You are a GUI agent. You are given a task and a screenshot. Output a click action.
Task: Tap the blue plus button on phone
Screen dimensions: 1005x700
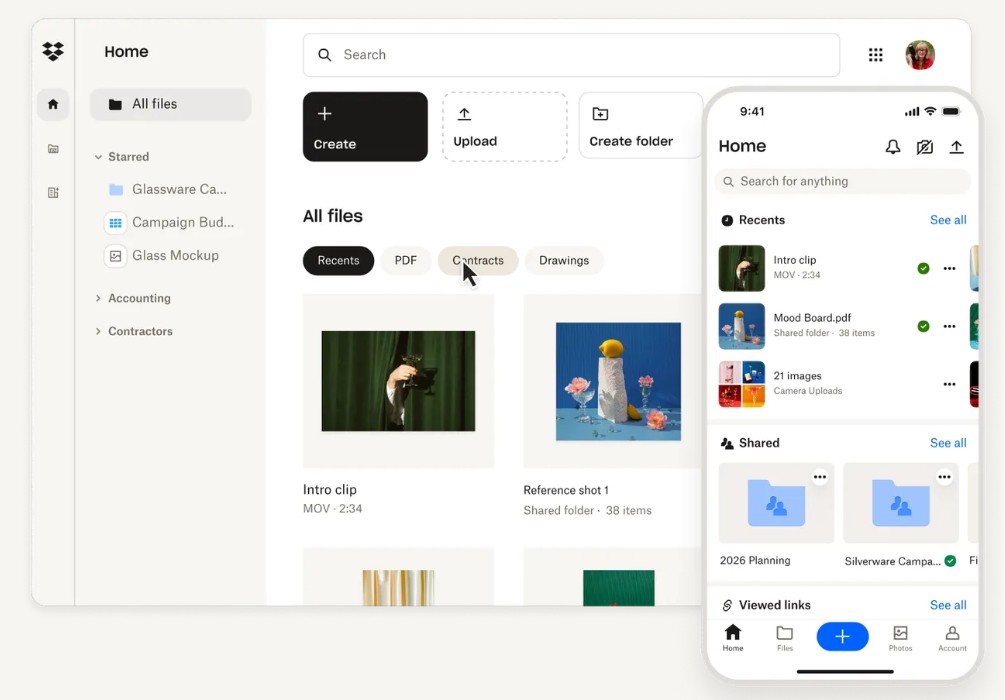pyautogui.click(x=842, y=637)
